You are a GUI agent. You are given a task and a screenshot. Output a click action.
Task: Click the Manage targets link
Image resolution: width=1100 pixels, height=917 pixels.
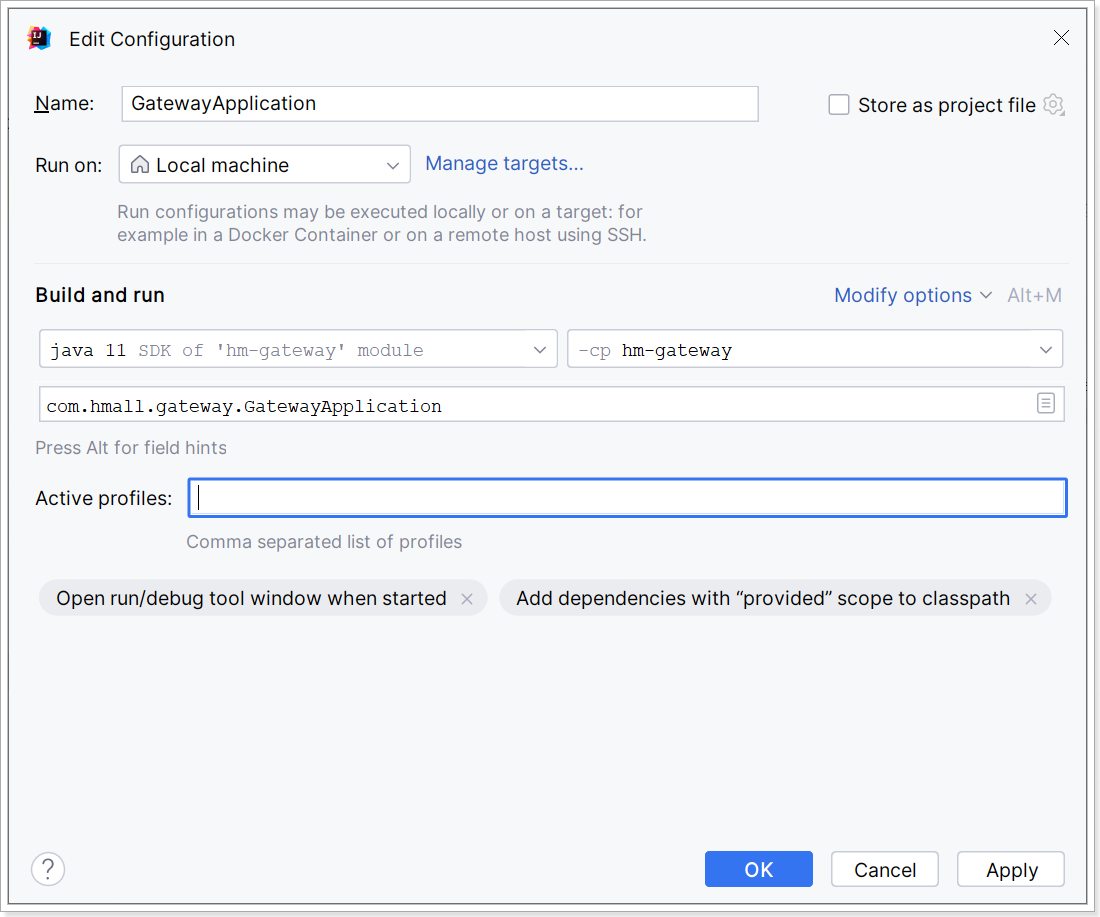(x=504, y=163)
